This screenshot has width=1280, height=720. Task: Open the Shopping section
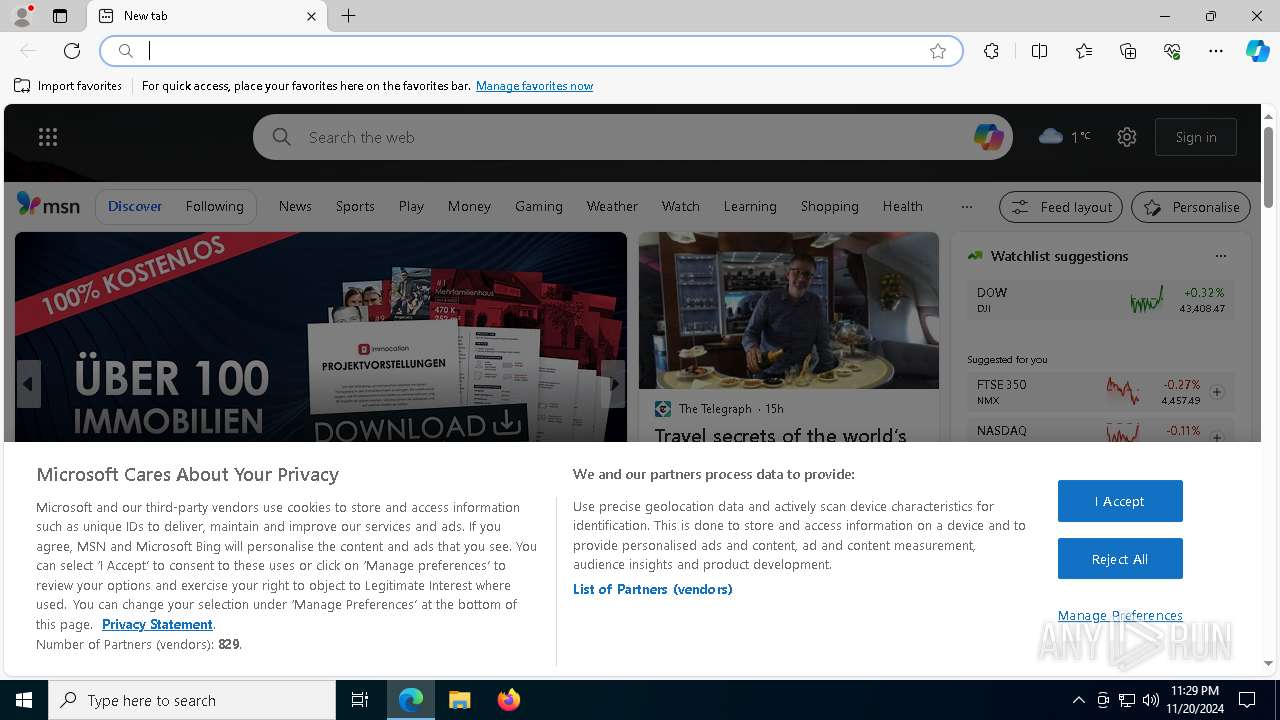(829, 206)
